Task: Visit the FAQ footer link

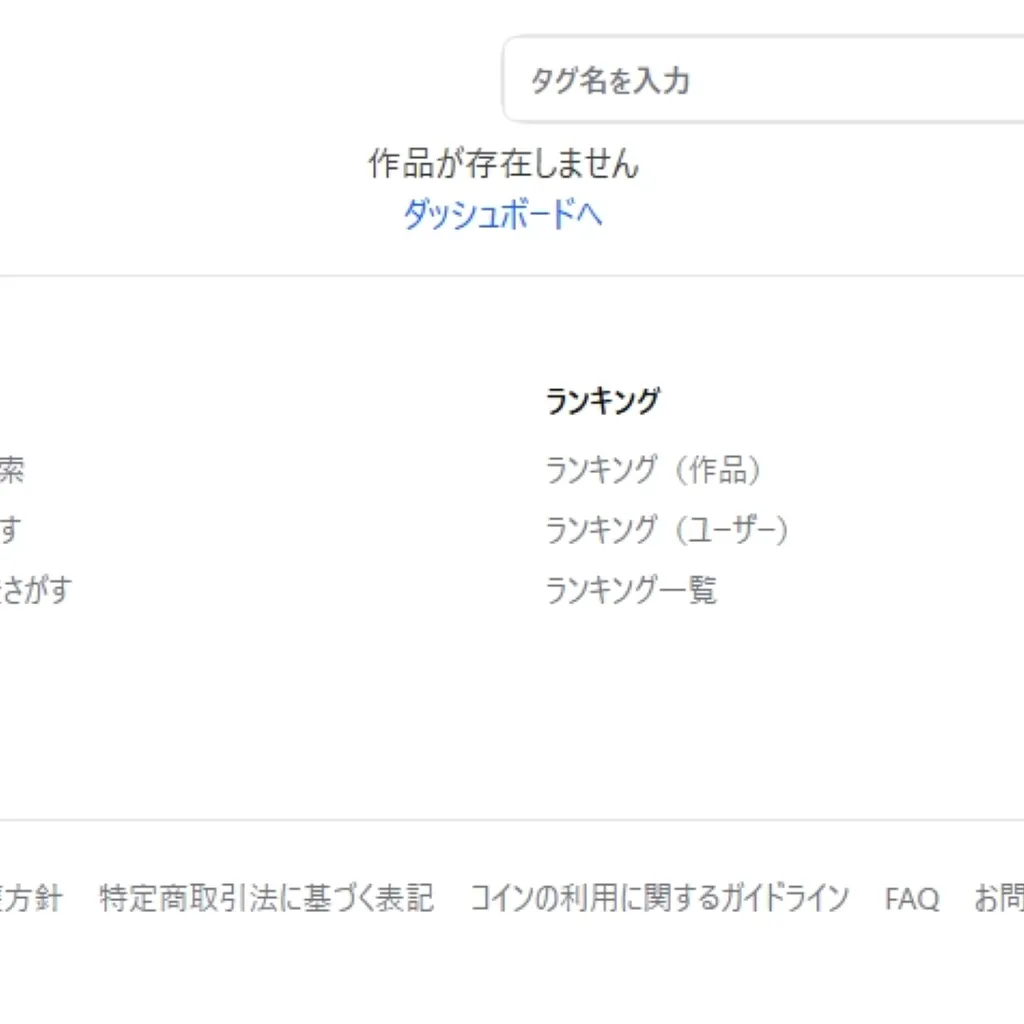Action: coord(912,899)
